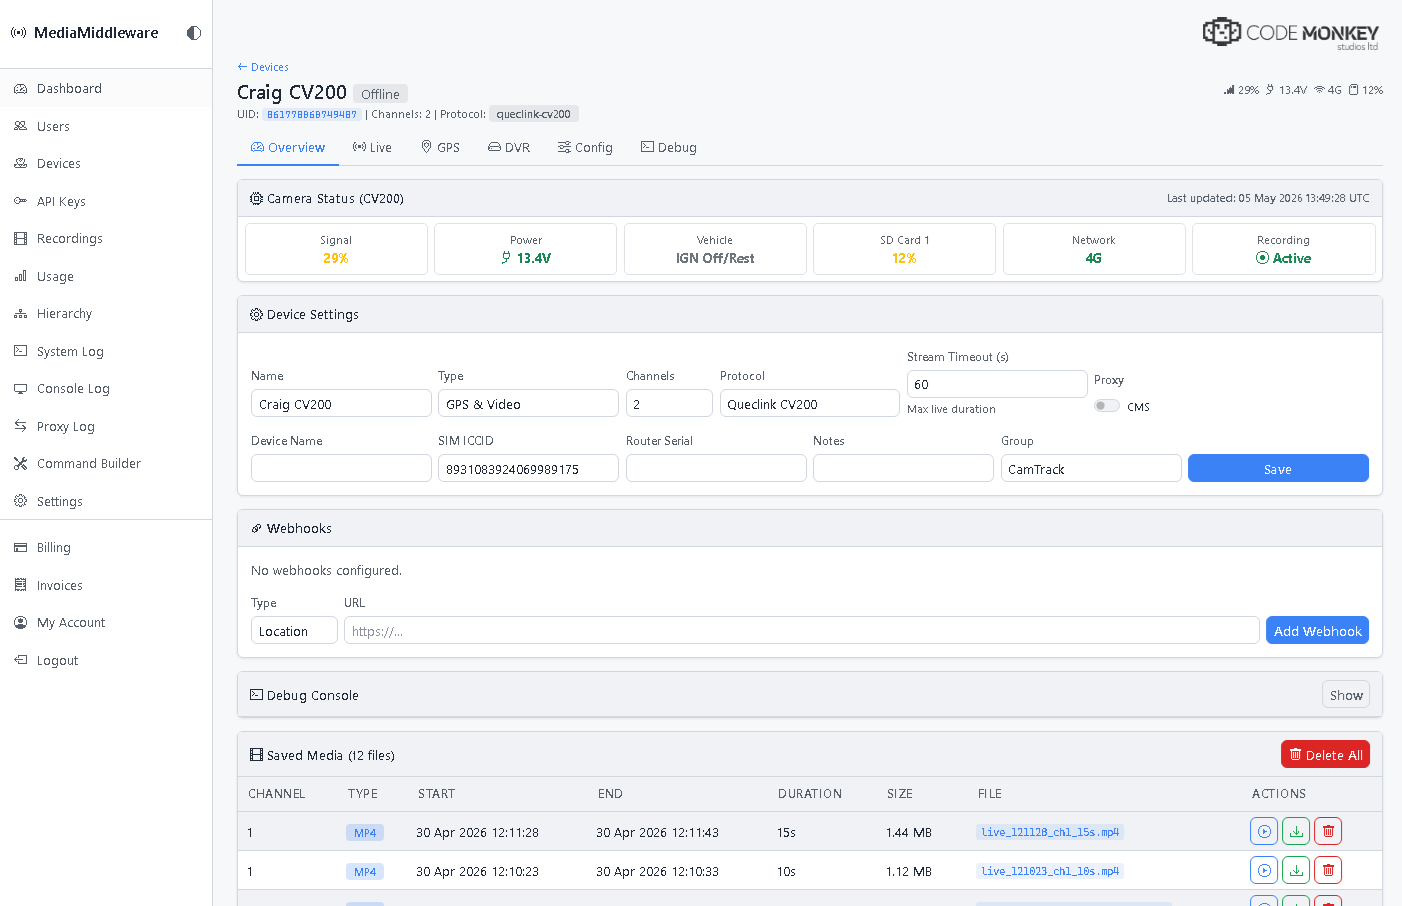The image size is (1402, 906).
Task: Switch to the Live tab
Action: (x=372, y=147)
